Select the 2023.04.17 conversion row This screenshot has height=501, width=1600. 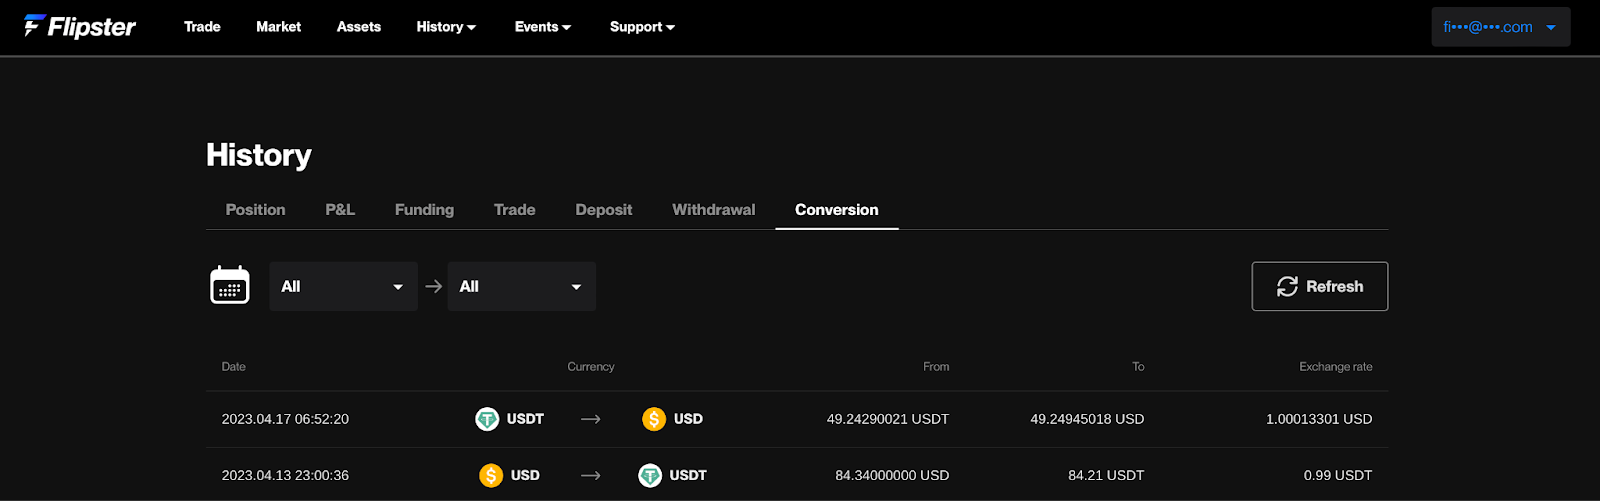click(x=797, y=419)
